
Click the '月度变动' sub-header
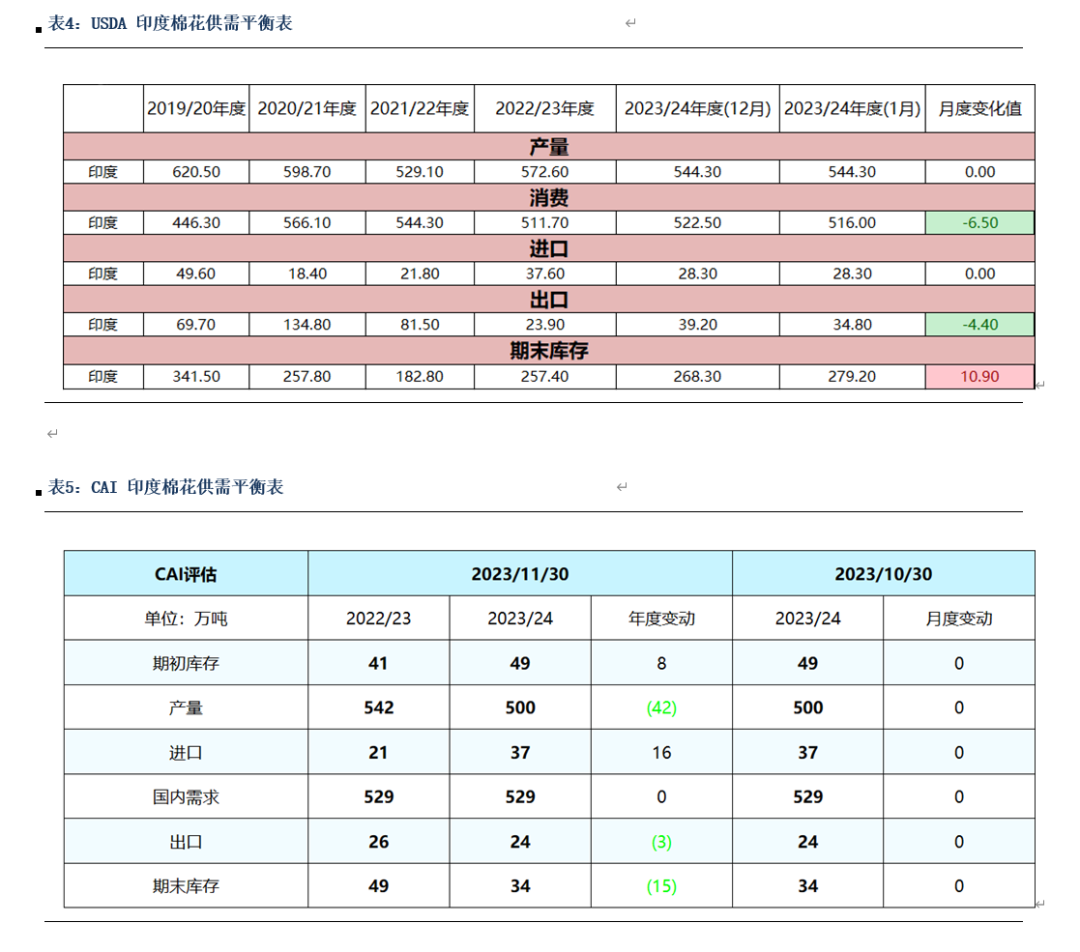click(959, 619)
